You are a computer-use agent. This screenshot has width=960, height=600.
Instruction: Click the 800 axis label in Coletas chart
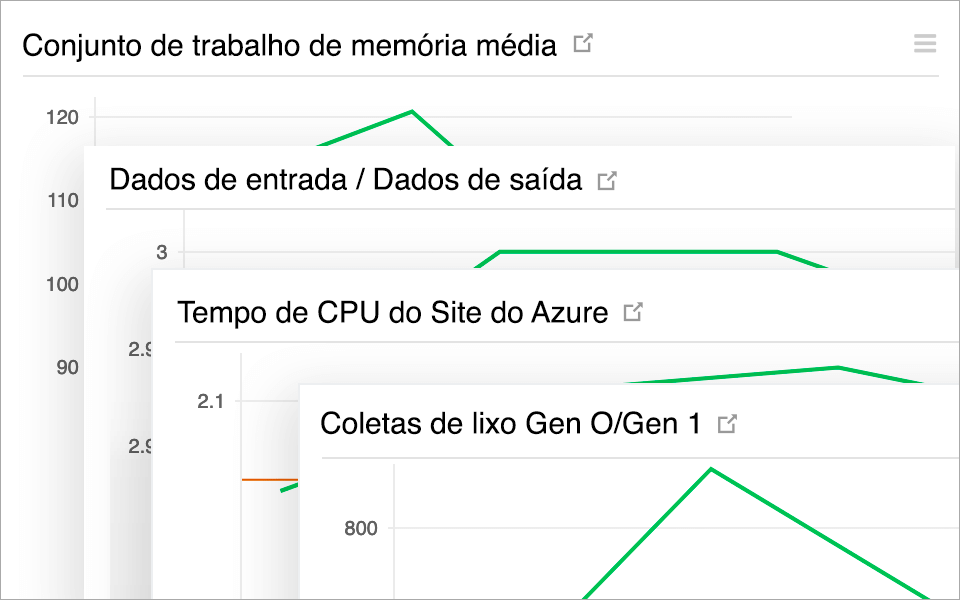click(x=361, y=528)
